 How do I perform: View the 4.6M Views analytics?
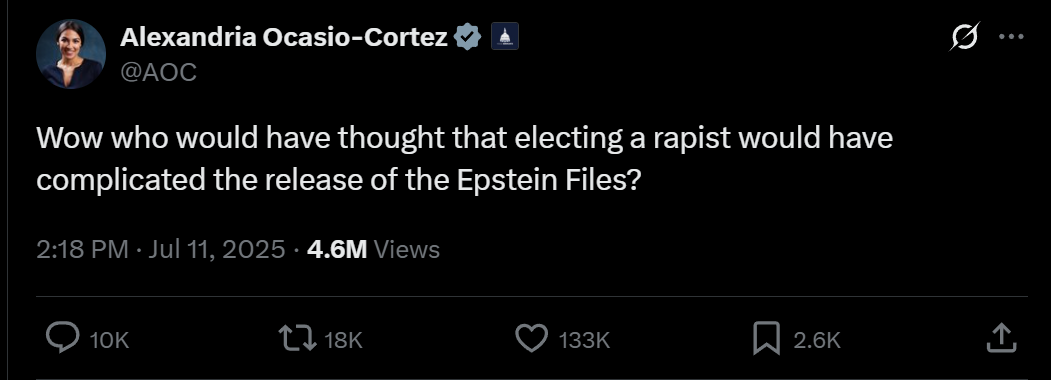click(x=373, y=249)
